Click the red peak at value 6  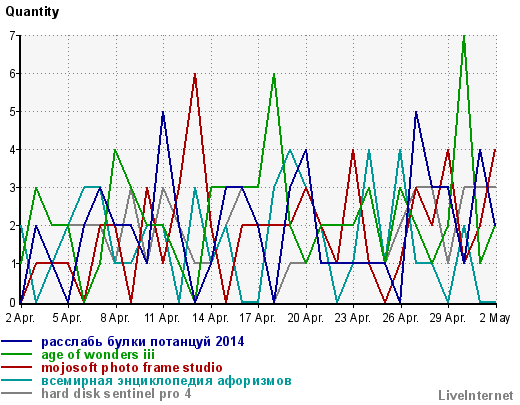pos(195,74)
